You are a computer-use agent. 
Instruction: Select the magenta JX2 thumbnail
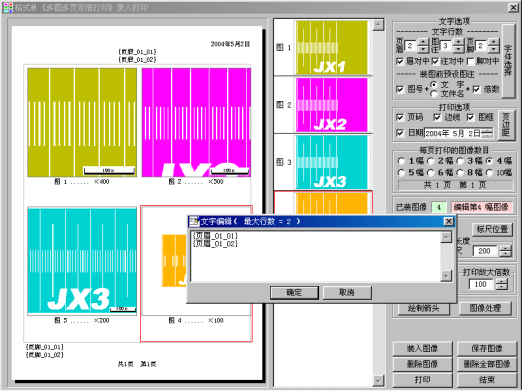(332, 105)
